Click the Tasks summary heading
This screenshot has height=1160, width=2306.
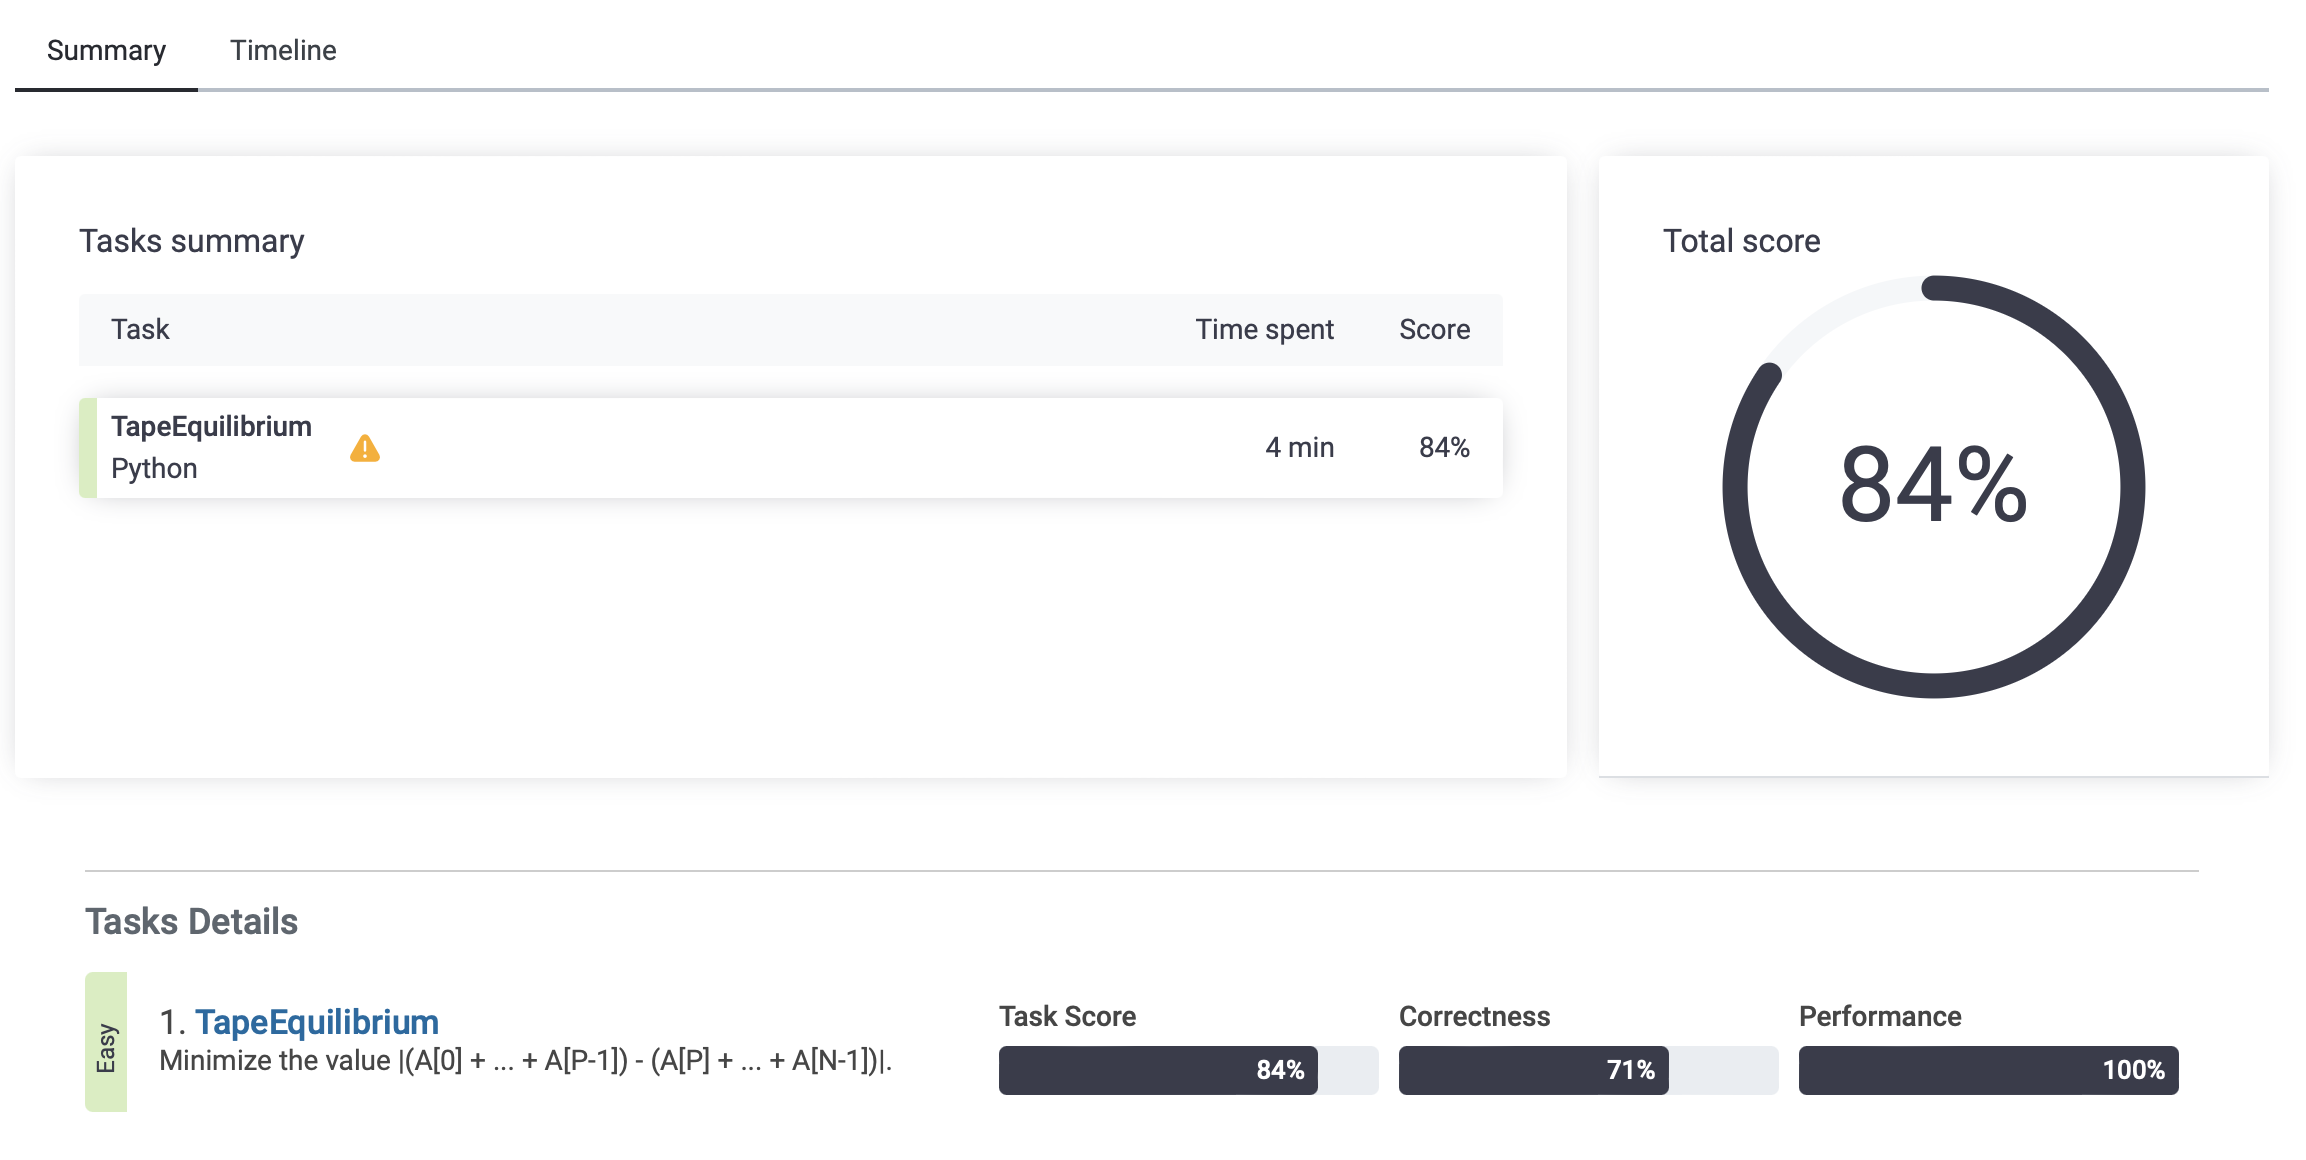(x=191, y=241)
